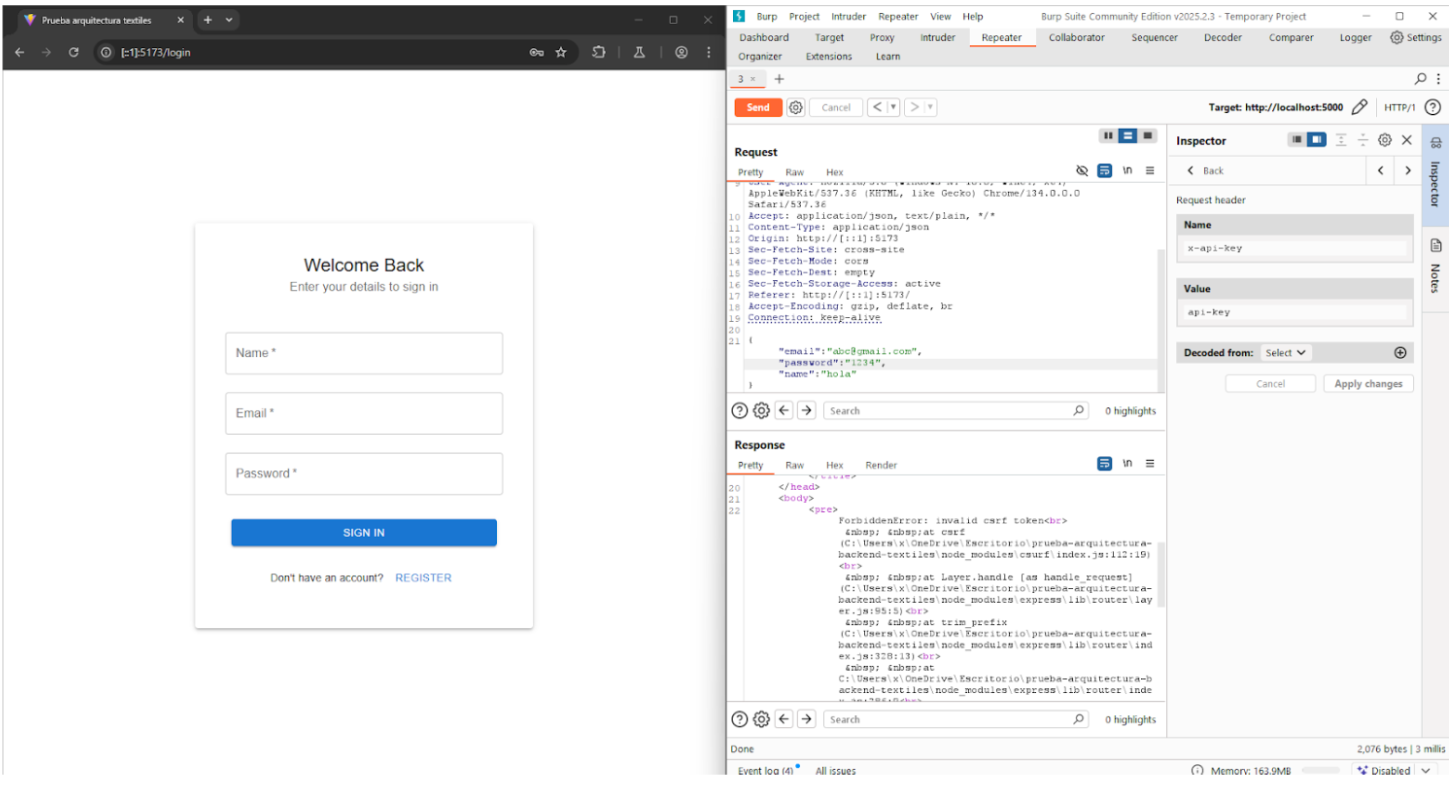Open Response message editor hamburger menu

[1150, 464]
